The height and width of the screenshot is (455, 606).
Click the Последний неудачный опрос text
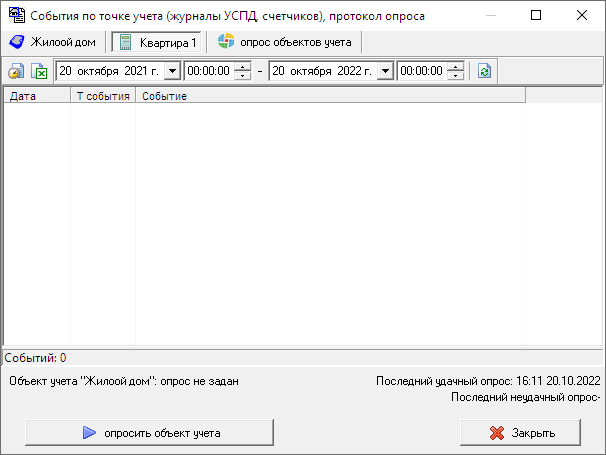(526, 397)
